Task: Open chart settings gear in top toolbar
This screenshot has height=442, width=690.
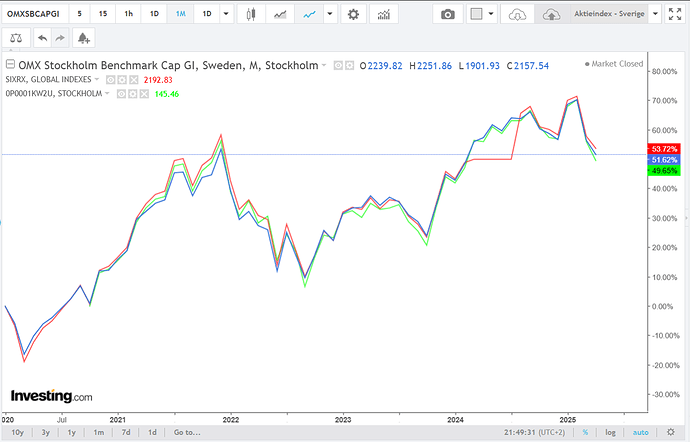Action: pos(352,14)
